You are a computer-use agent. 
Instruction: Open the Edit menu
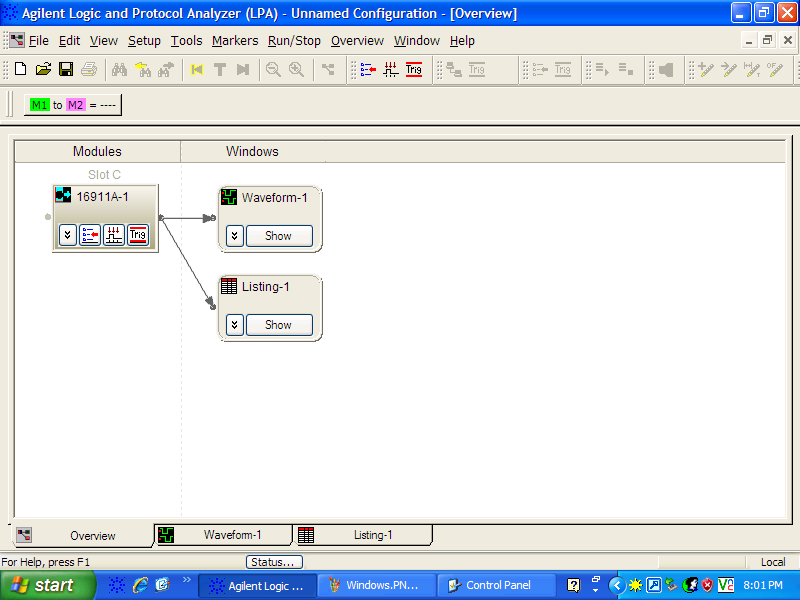pyautogui.click(x=69, y=41)
